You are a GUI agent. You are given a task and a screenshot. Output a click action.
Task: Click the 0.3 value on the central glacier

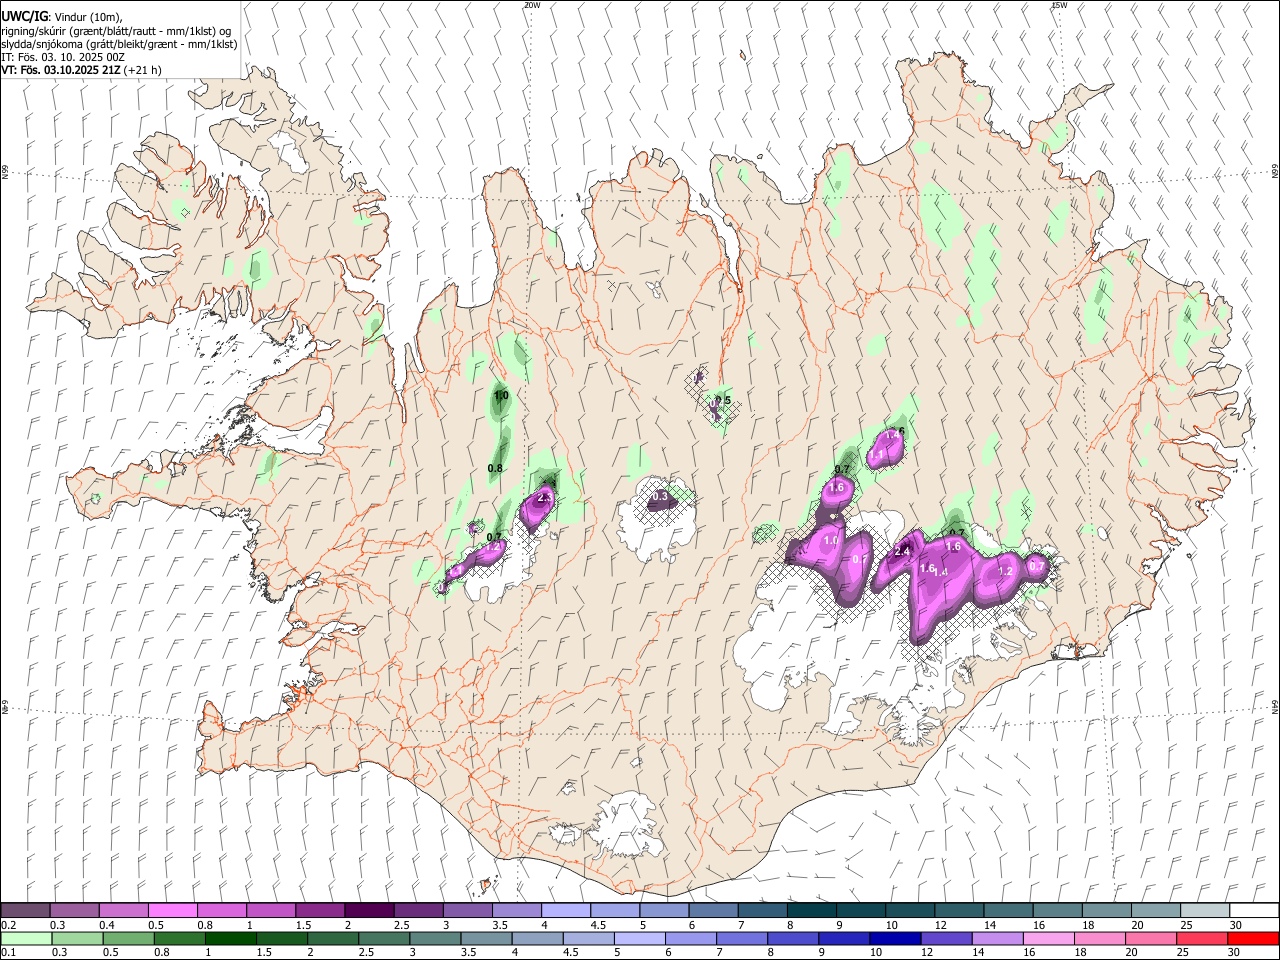tap(660, 497)
